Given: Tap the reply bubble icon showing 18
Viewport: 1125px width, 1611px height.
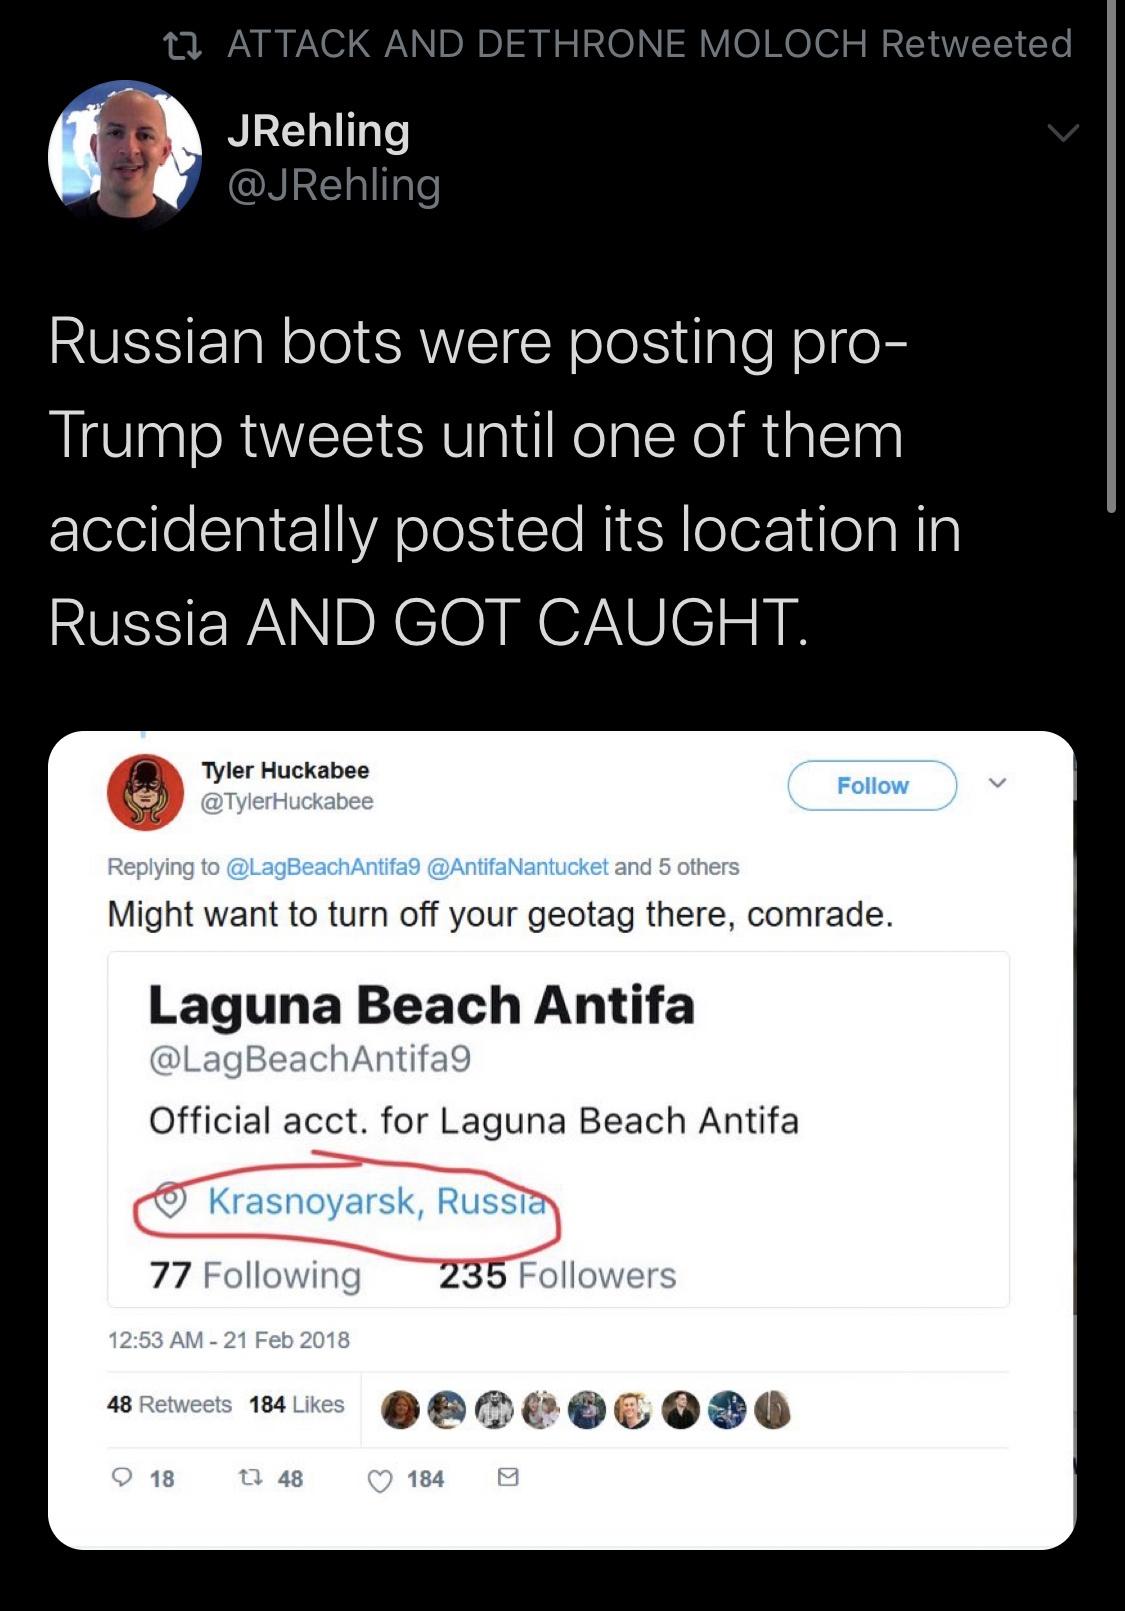Looking at the screenshot, I should coord(123,1478).
